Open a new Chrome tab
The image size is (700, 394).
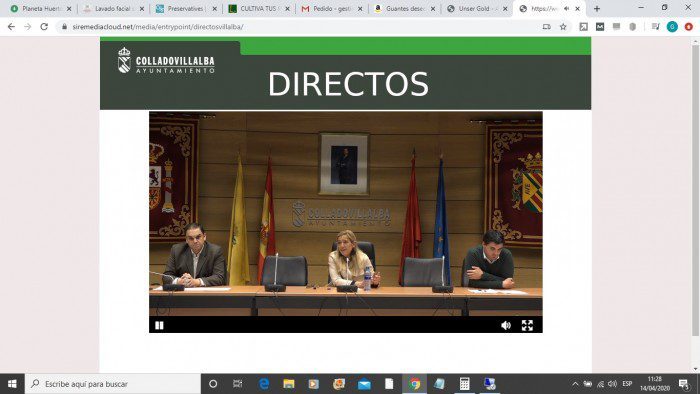tap(597, 8)
